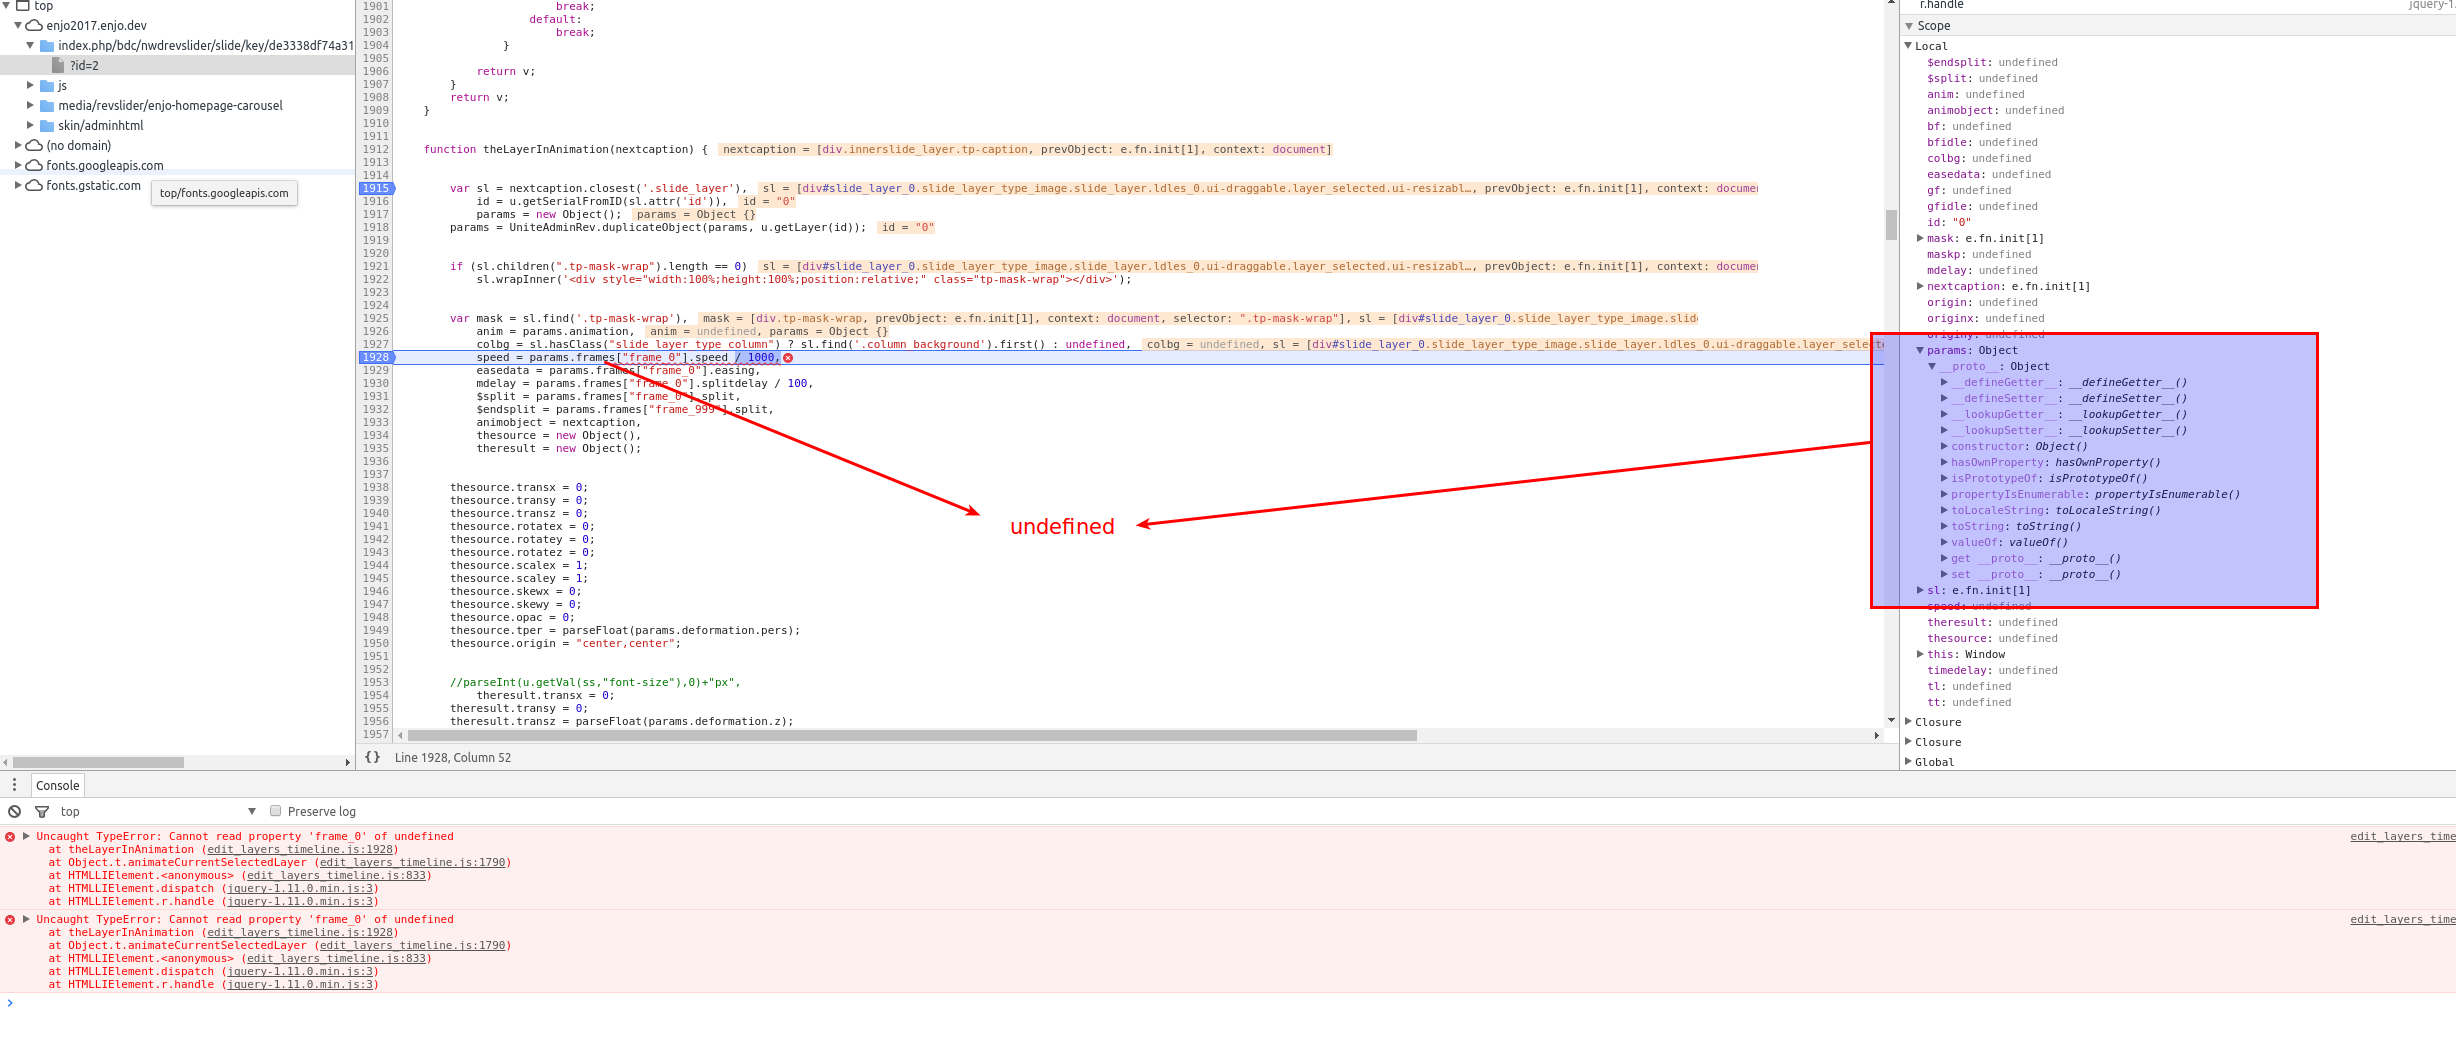Click the second console error's red icon
This screenshot has width=2456, height=1051.
pyautogui.click(x=10, y=919)
